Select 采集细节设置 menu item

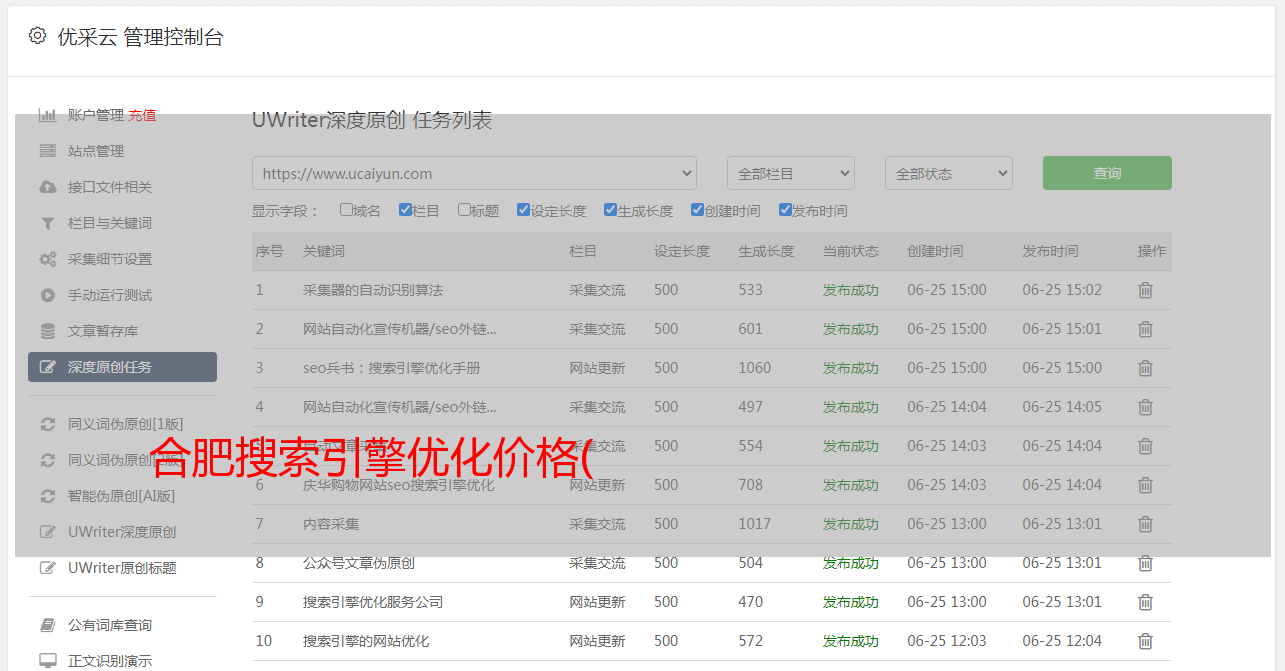coord(110,259)
